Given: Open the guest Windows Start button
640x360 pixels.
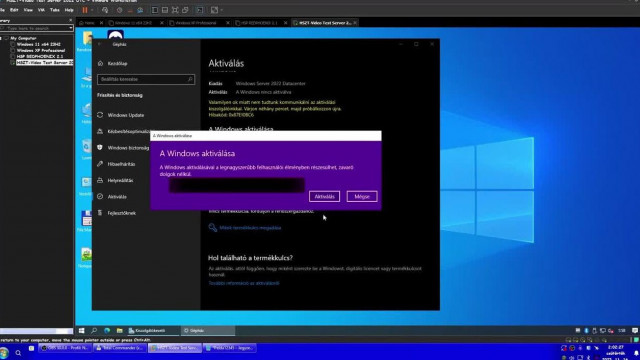Looking at the screenshot, I should click(82, 331).
